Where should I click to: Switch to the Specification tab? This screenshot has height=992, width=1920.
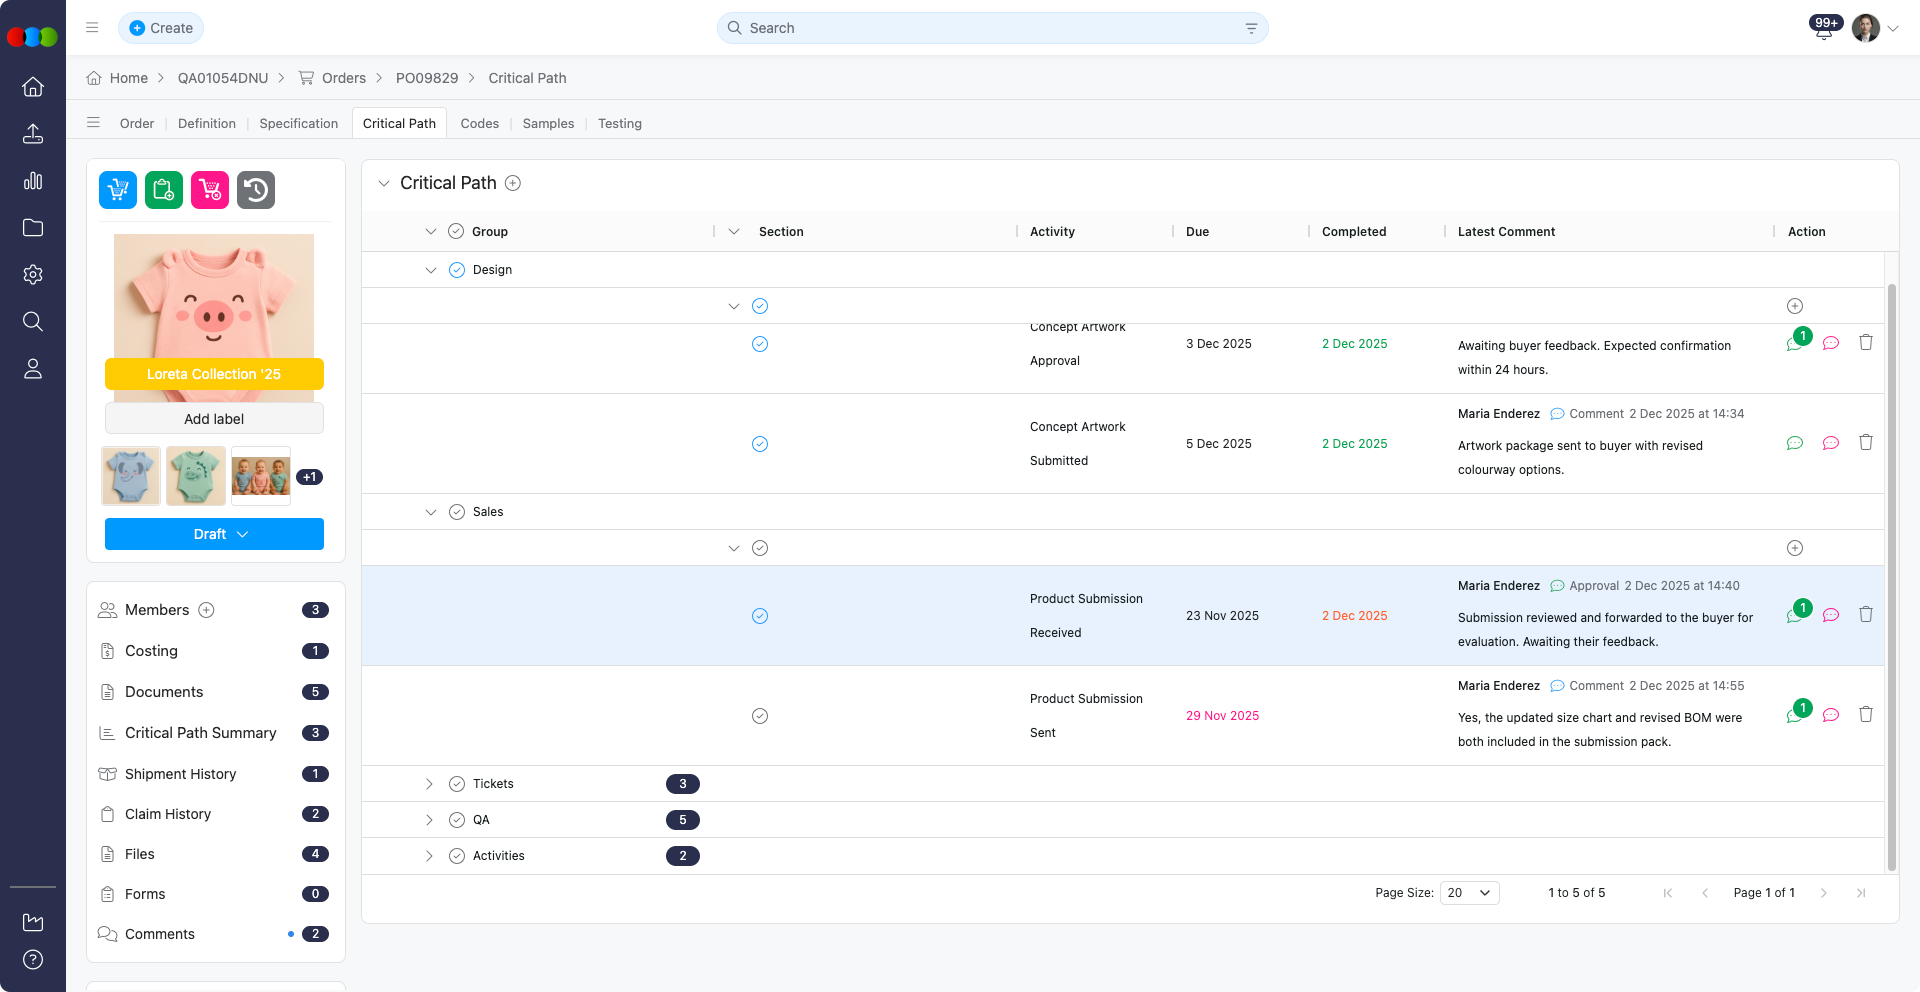click(x=298, y=124)
